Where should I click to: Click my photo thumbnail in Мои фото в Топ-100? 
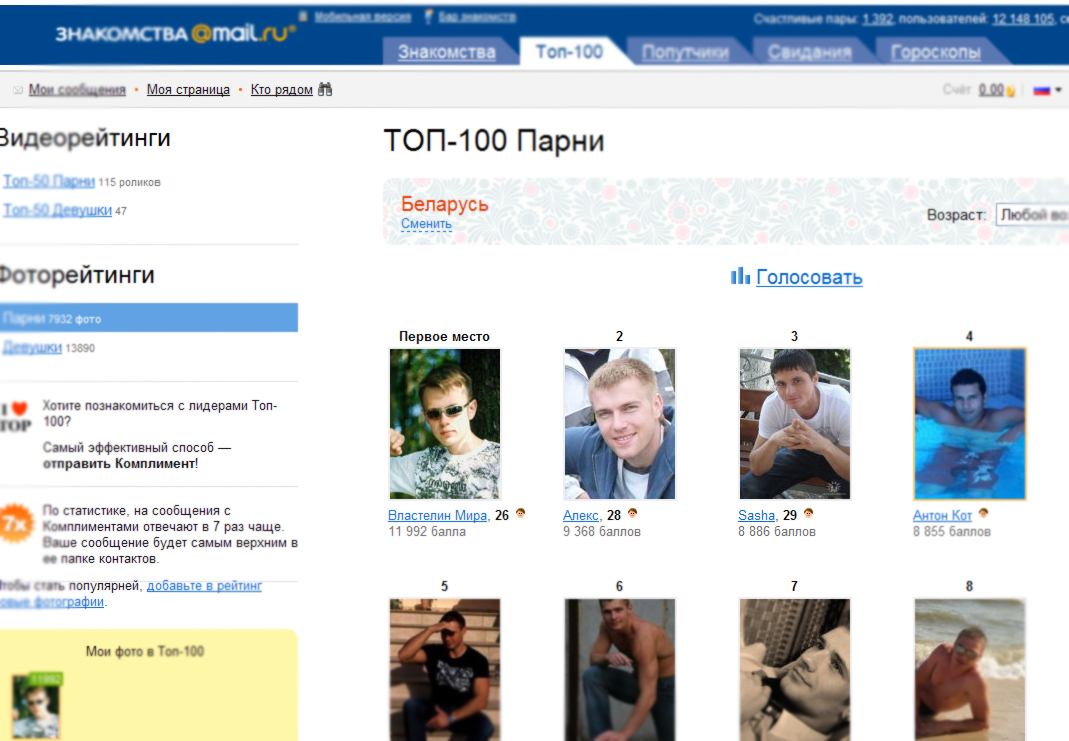[37, 705]
